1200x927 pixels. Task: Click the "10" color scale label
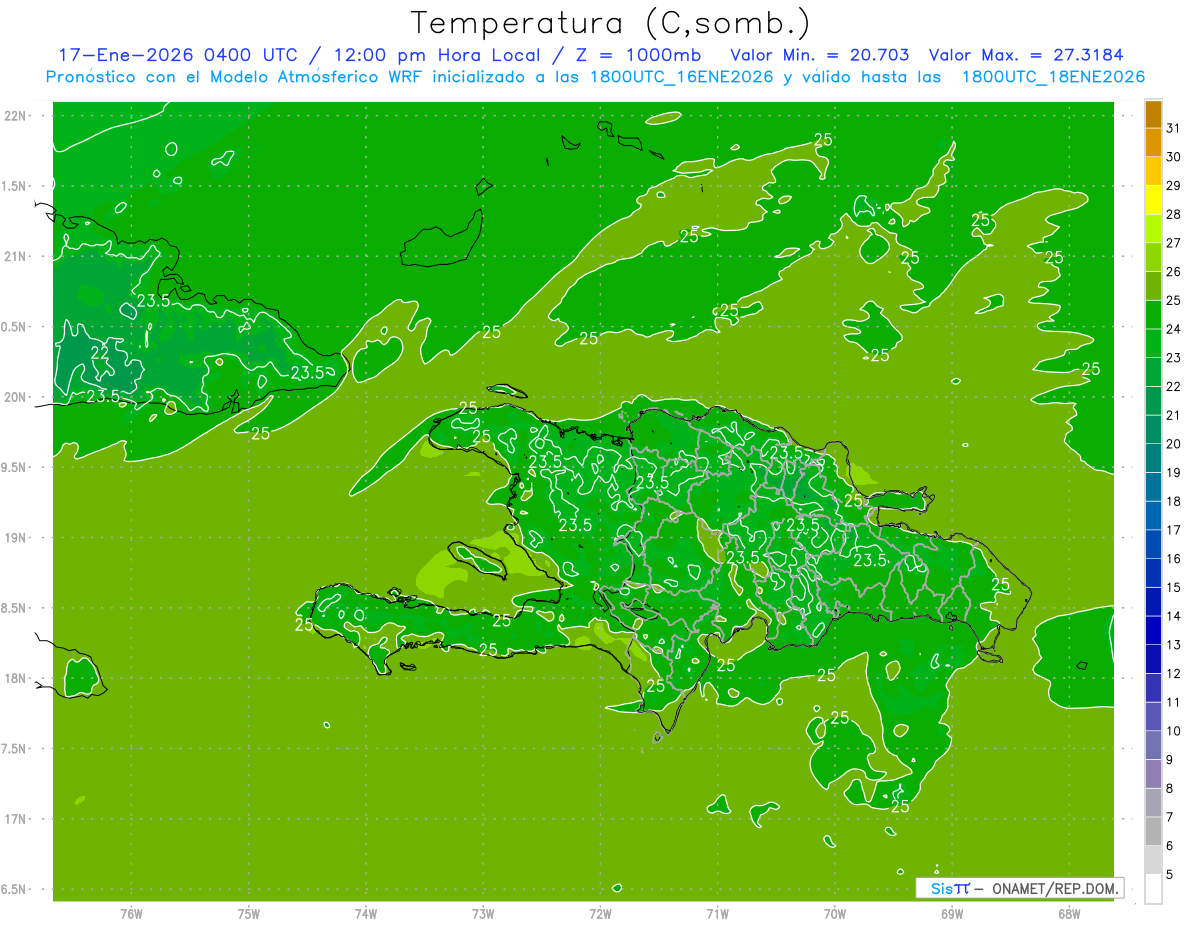click(x=1174, y=731)
